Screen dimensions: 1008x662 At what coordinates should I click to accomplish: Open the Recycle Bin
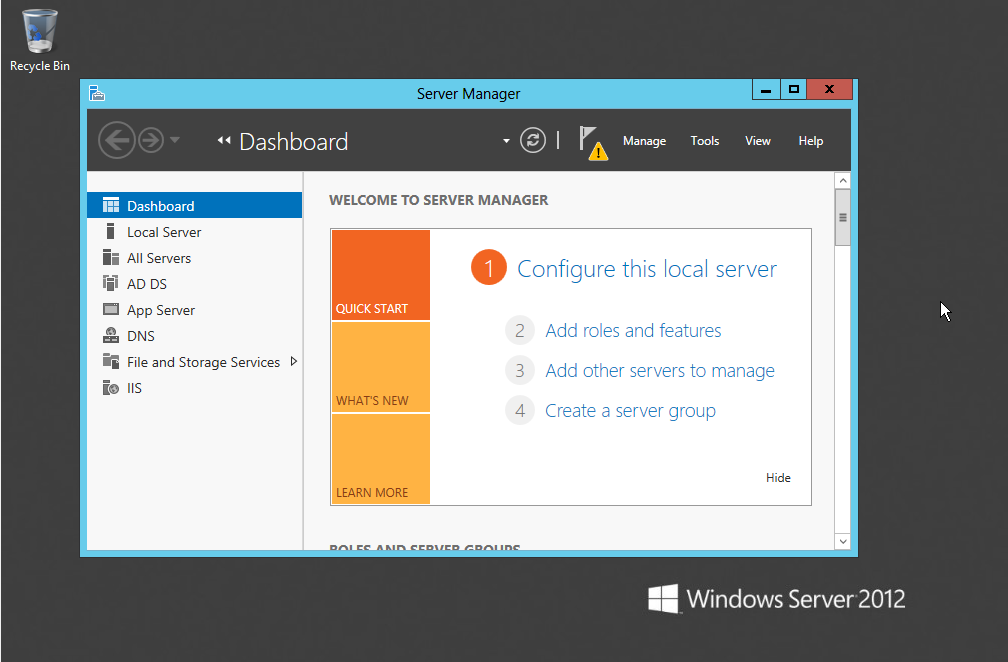click(x=39, y=32)
